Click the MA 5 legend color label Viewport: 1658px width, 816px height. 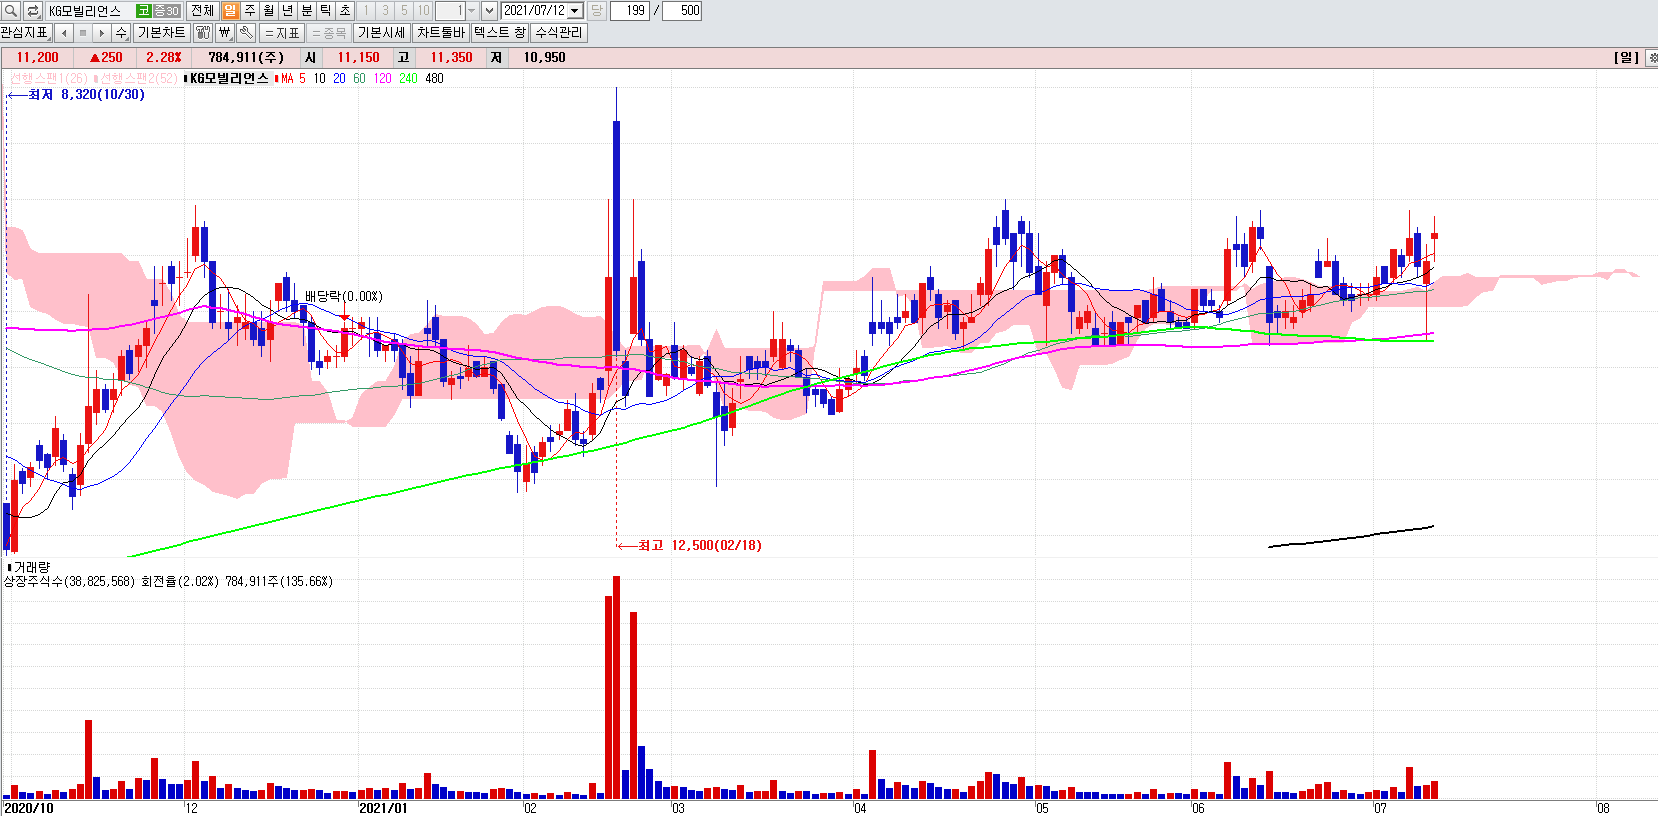(292, 78)
